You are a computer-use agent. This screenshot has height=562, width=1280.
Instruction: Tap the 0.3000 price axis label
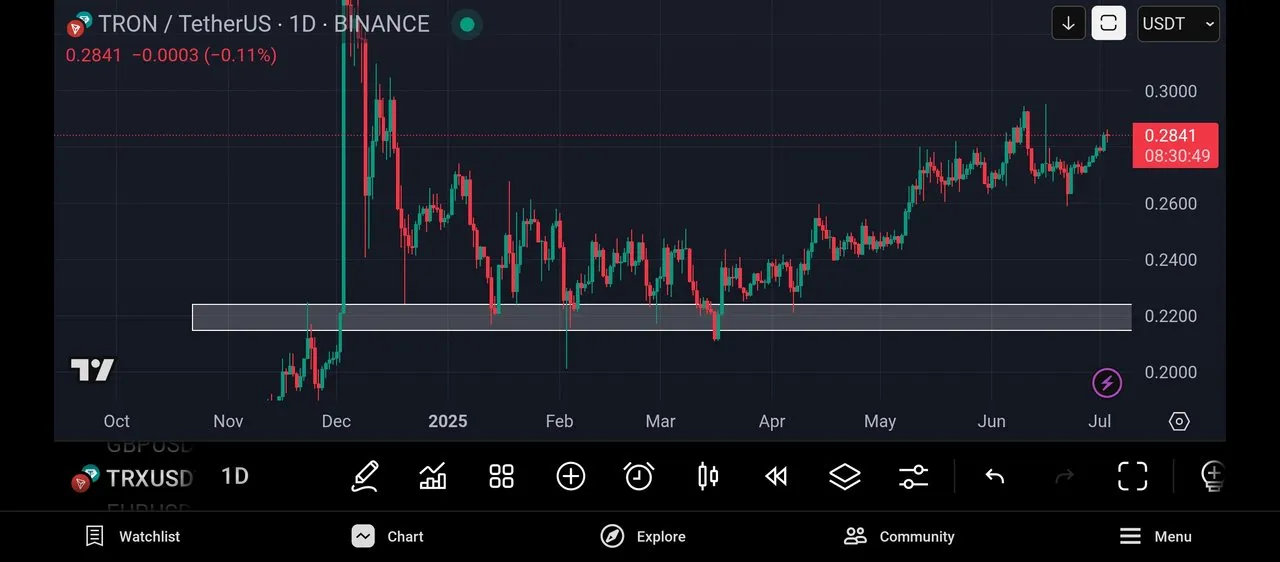coord(1170,91)
